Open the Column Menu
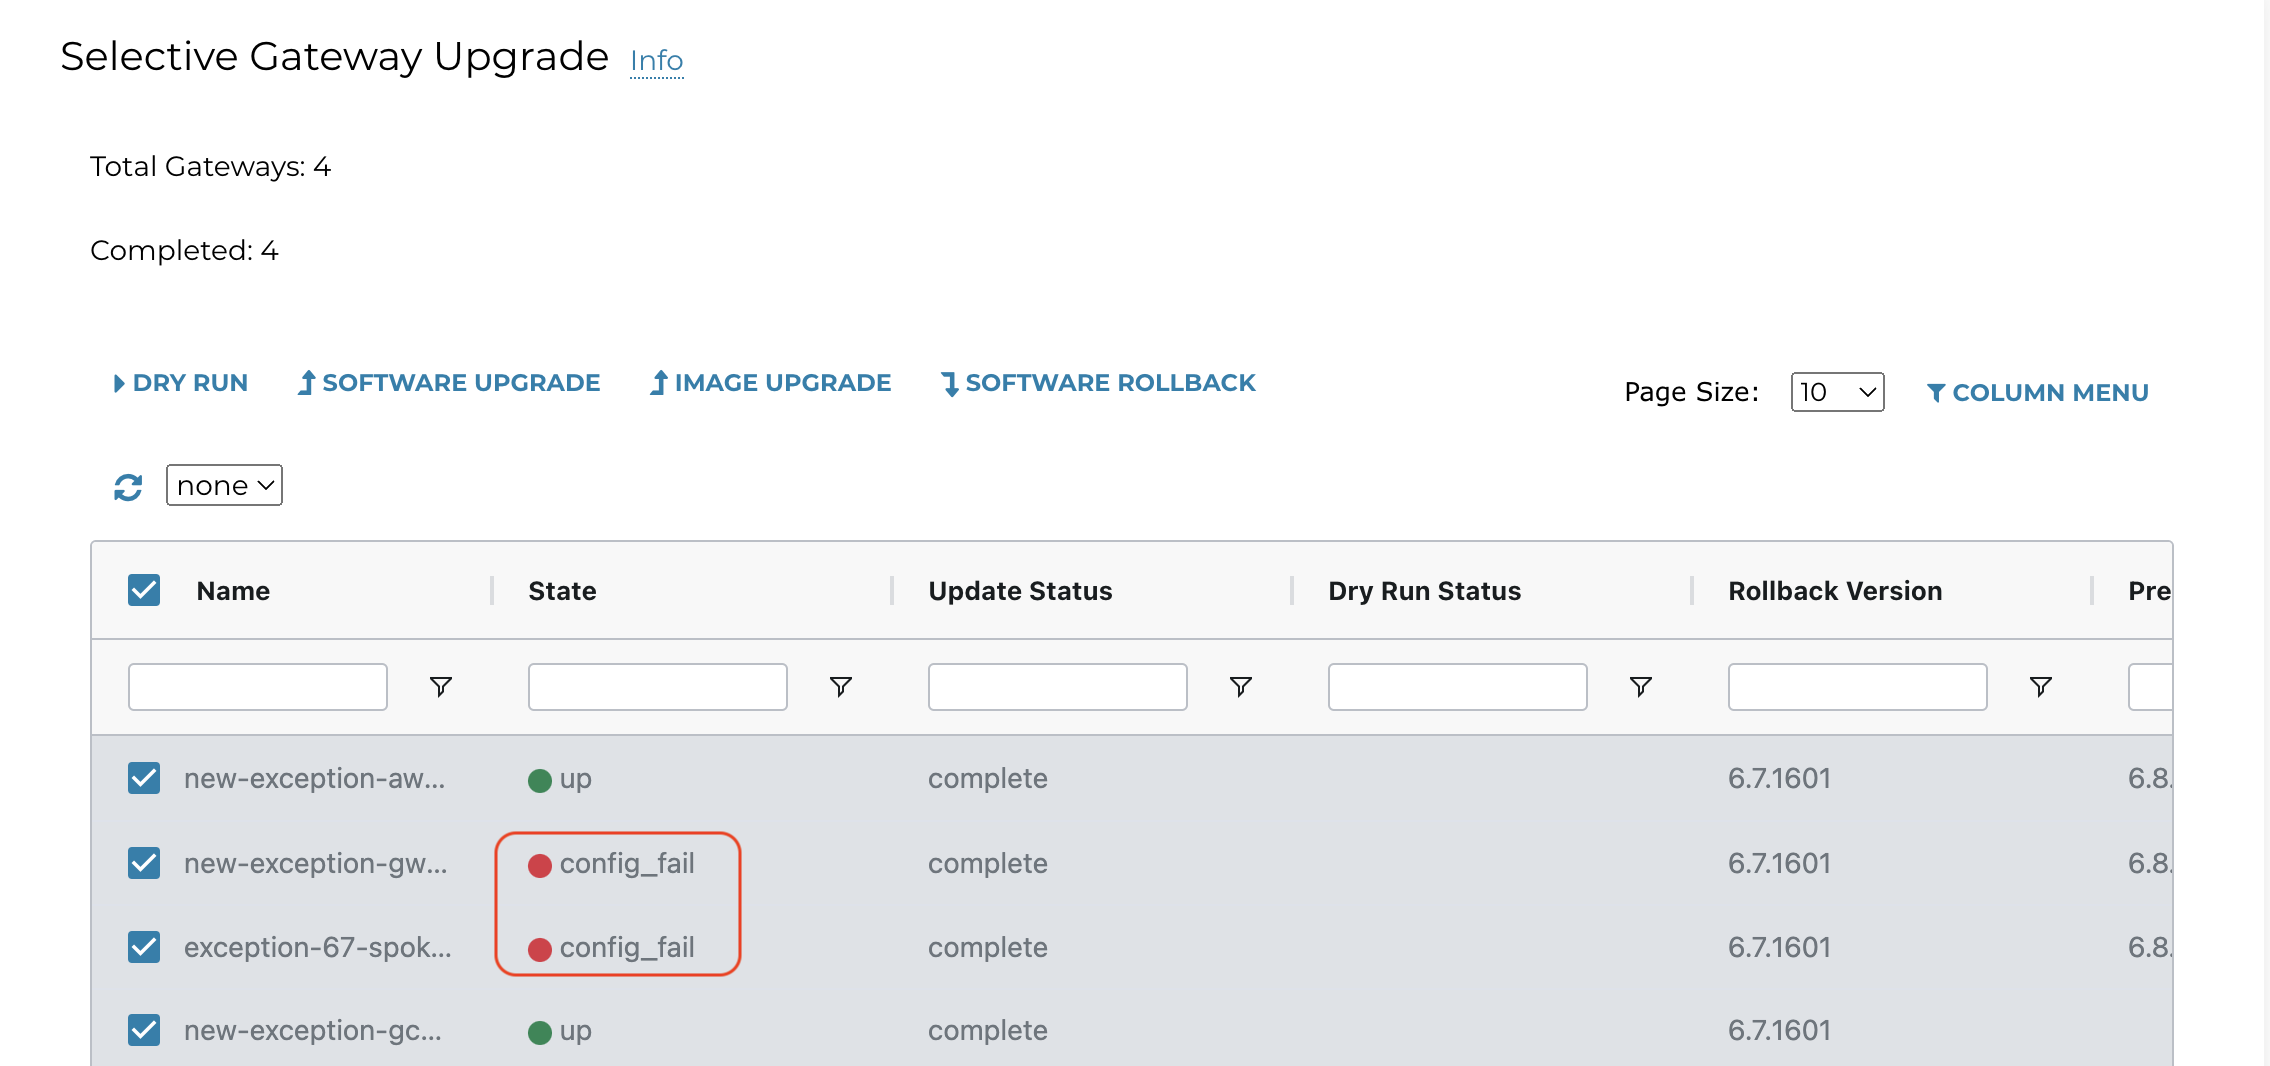Screen dimensions: 2270x1066 coord(2038,392)
